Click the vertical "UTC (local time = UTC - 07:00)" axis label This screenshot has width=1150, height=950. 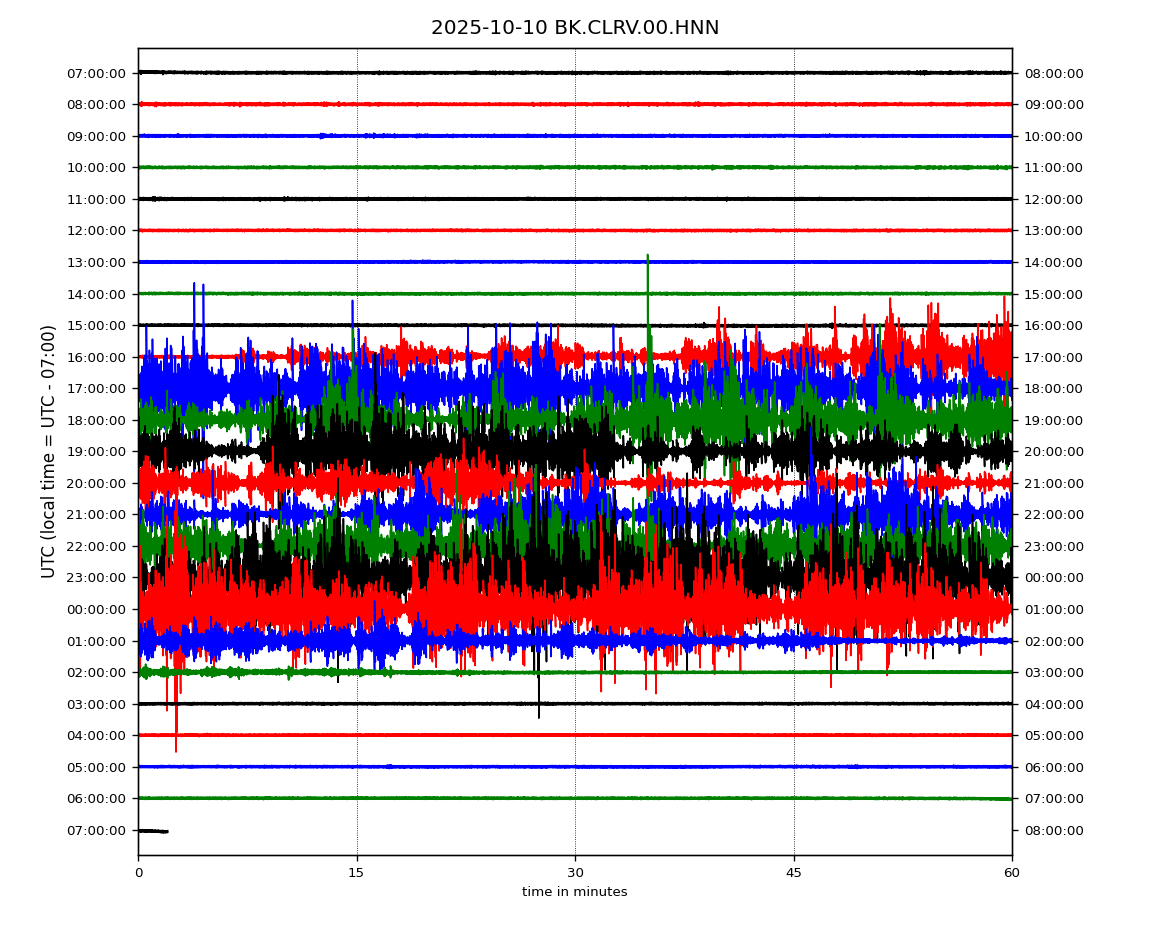click(x=49, y=451)
